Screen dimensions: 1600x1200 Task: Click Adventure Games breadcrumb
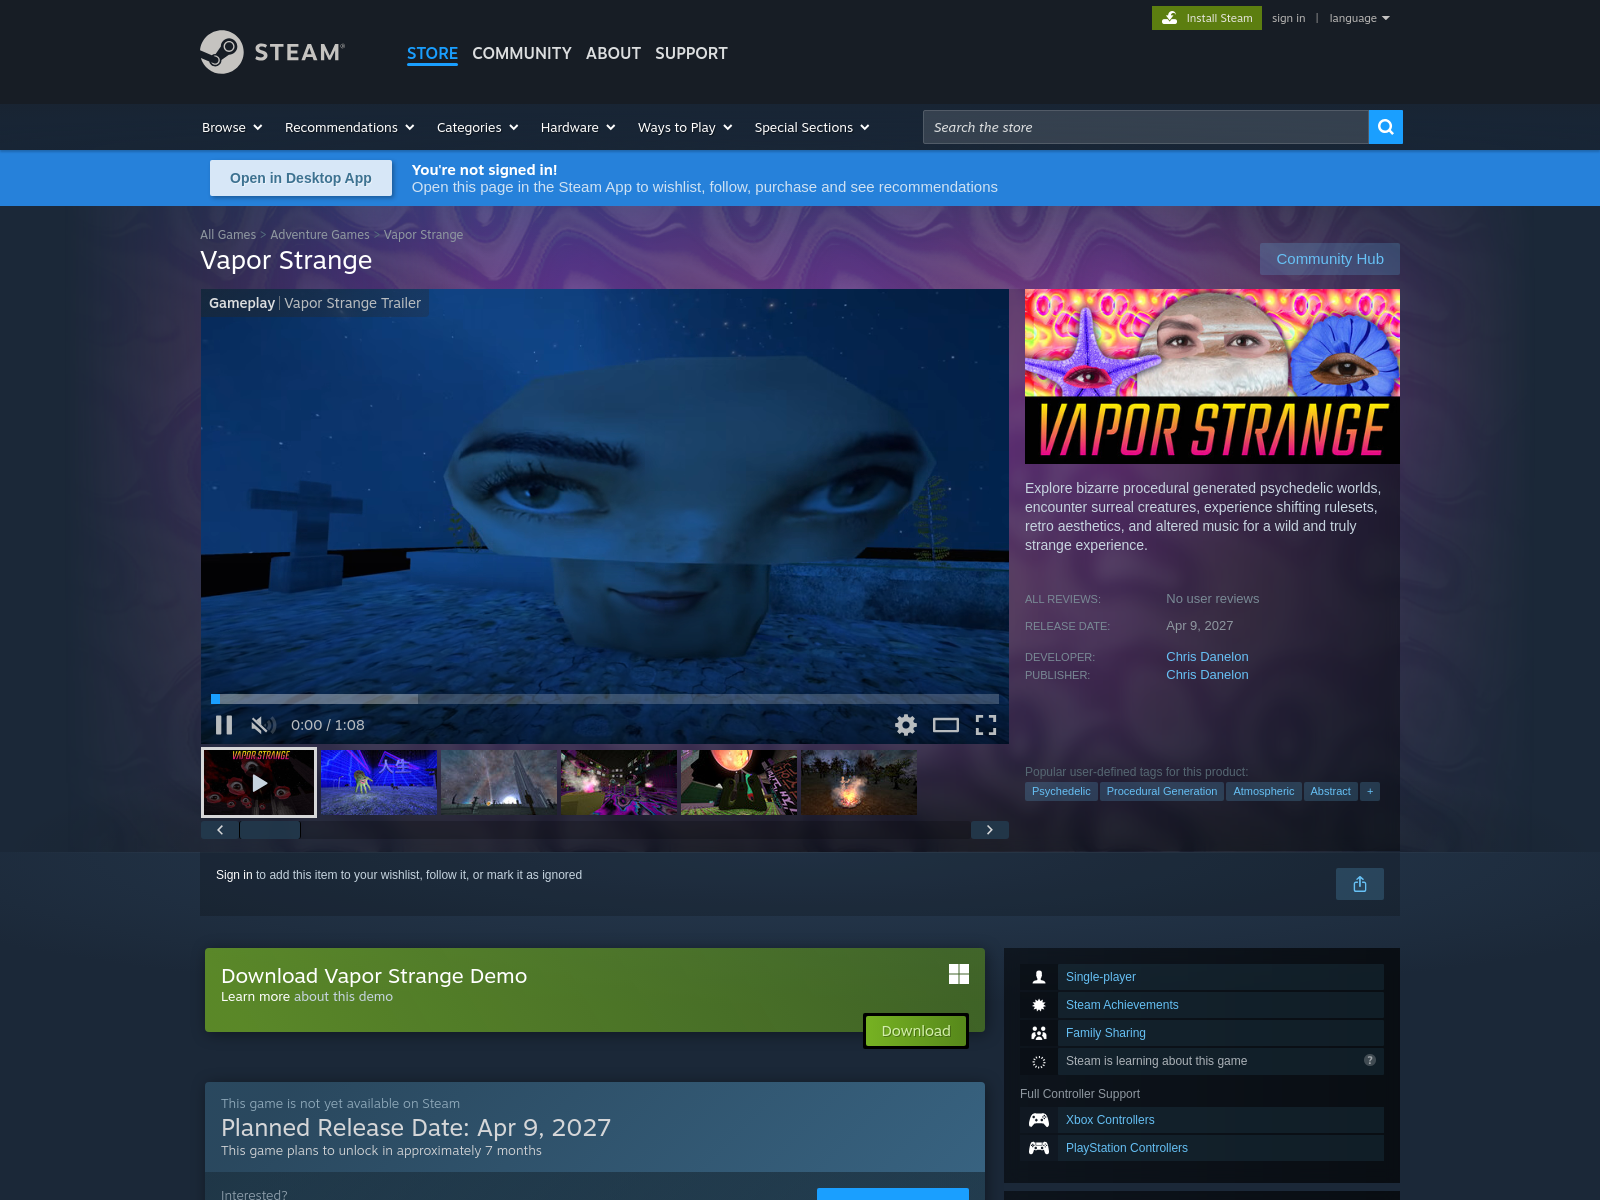[x=320, y=235]
